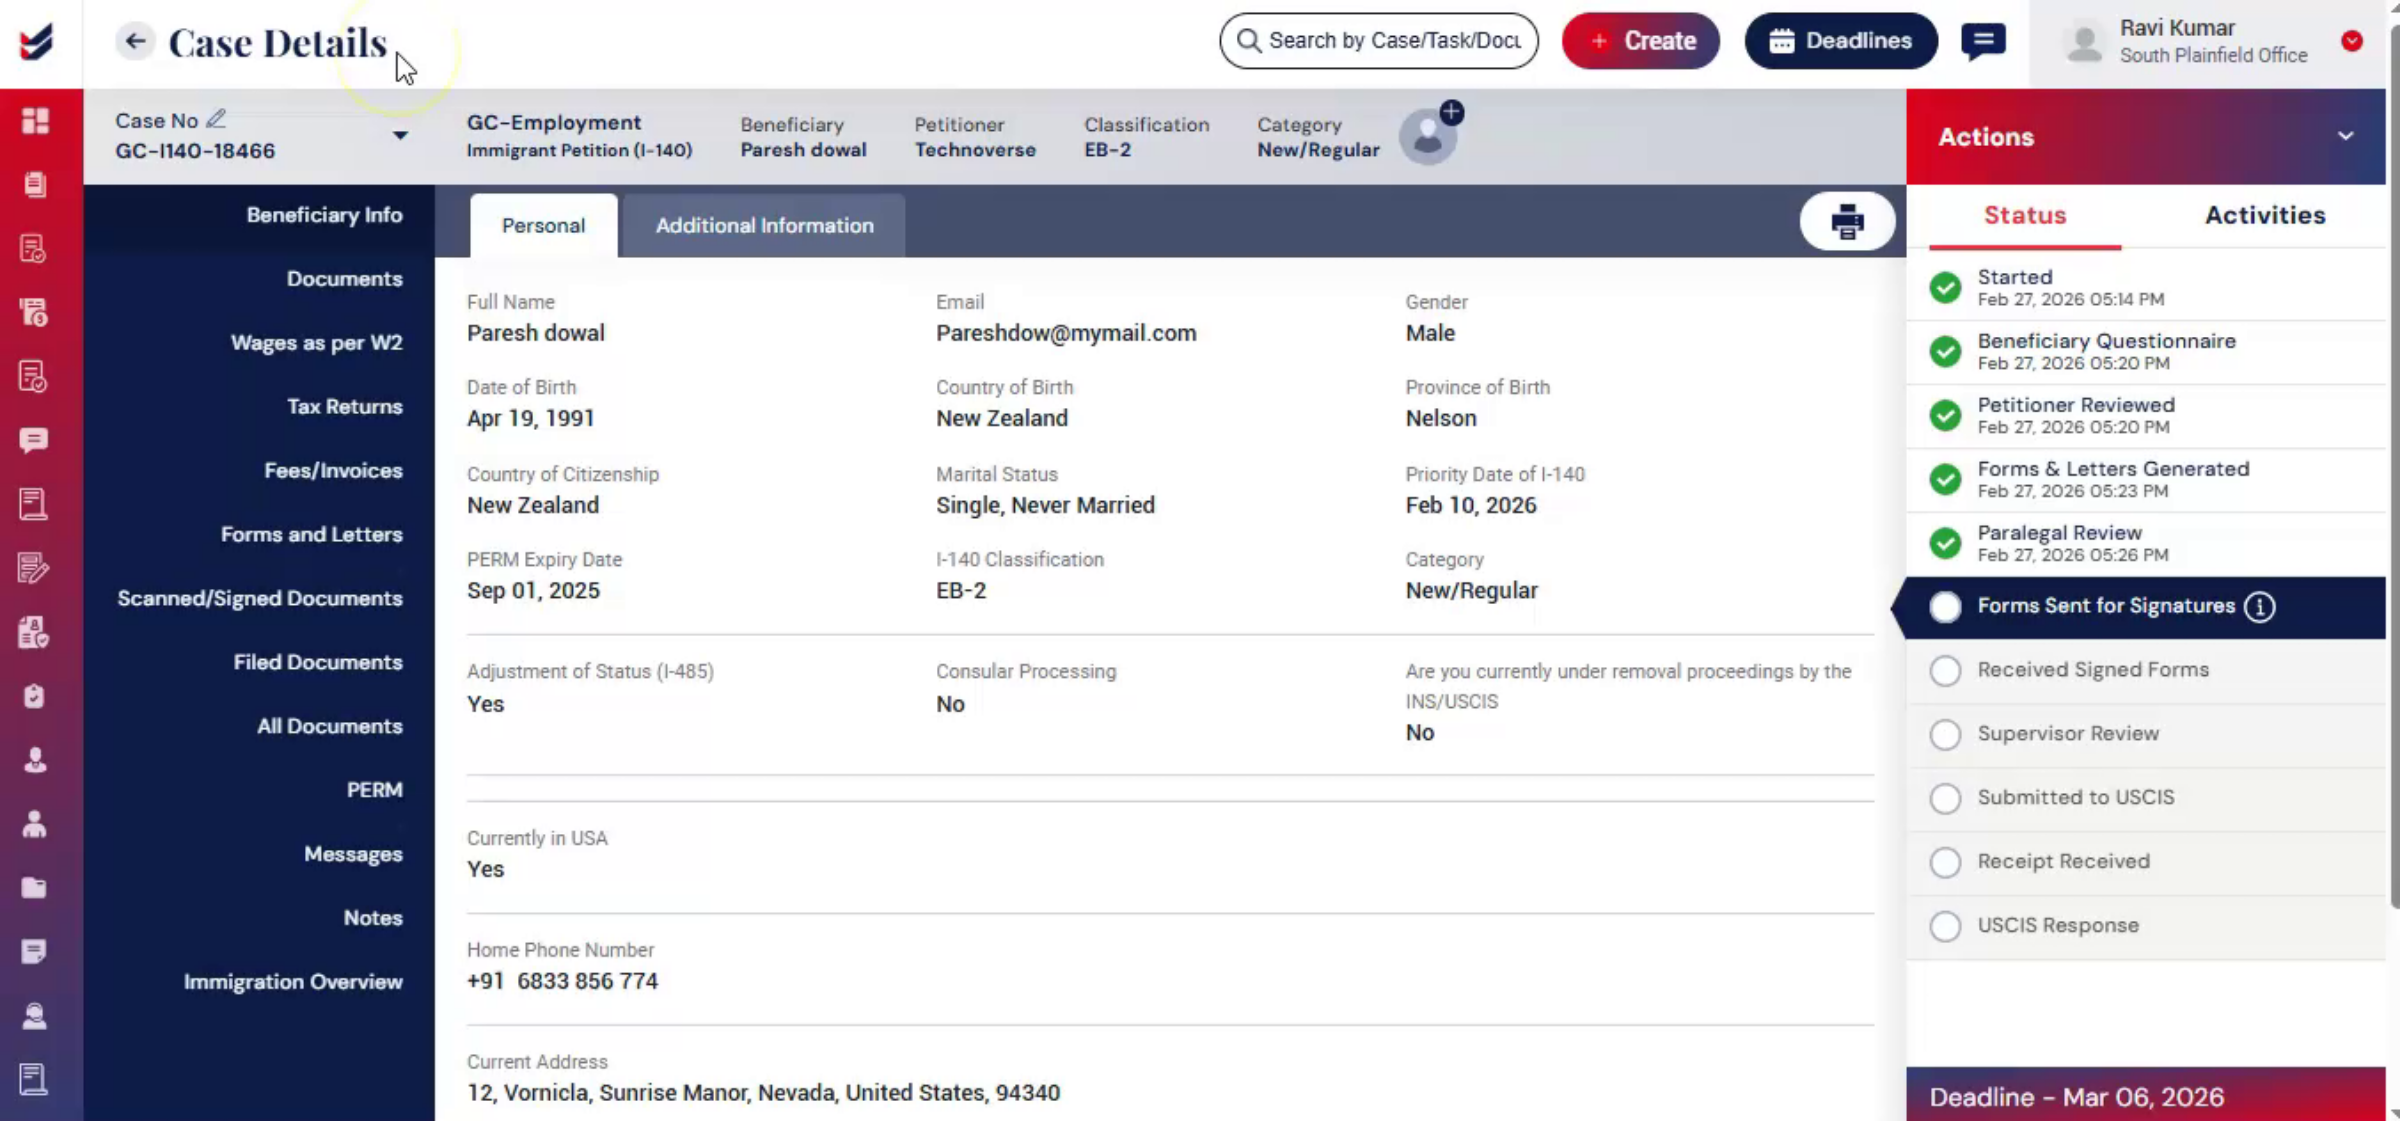Go back using the arrow beside Case Details
This screenshot has width=2400, height=1121.
point(135,41)
